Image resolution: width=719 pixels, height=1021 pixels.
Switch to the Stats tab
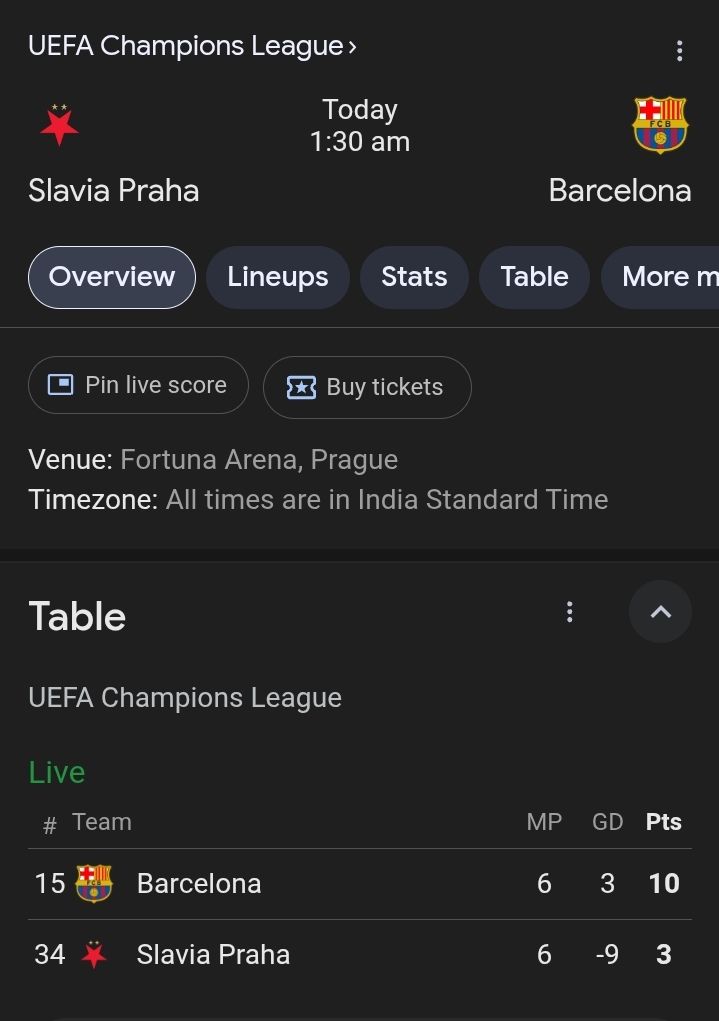tap(414, 277)
